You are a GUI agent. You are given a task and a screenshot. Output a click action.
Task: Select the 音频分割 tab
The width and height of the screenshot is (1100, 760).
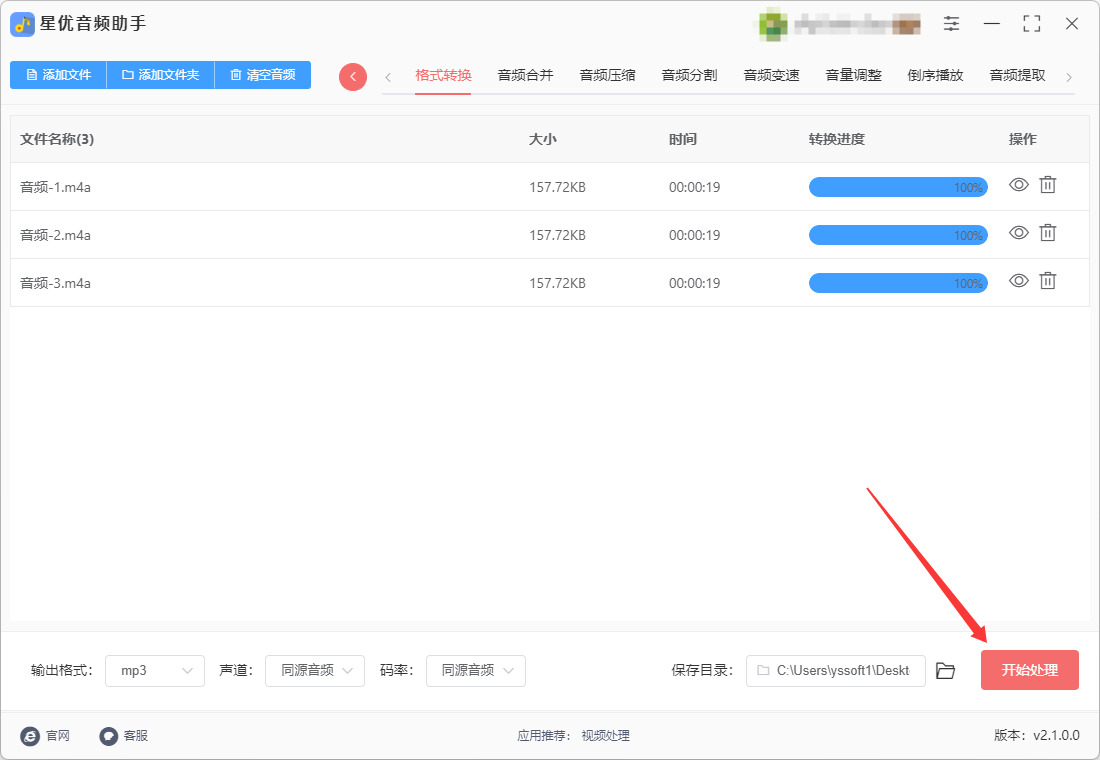click(x=690, y=75)
